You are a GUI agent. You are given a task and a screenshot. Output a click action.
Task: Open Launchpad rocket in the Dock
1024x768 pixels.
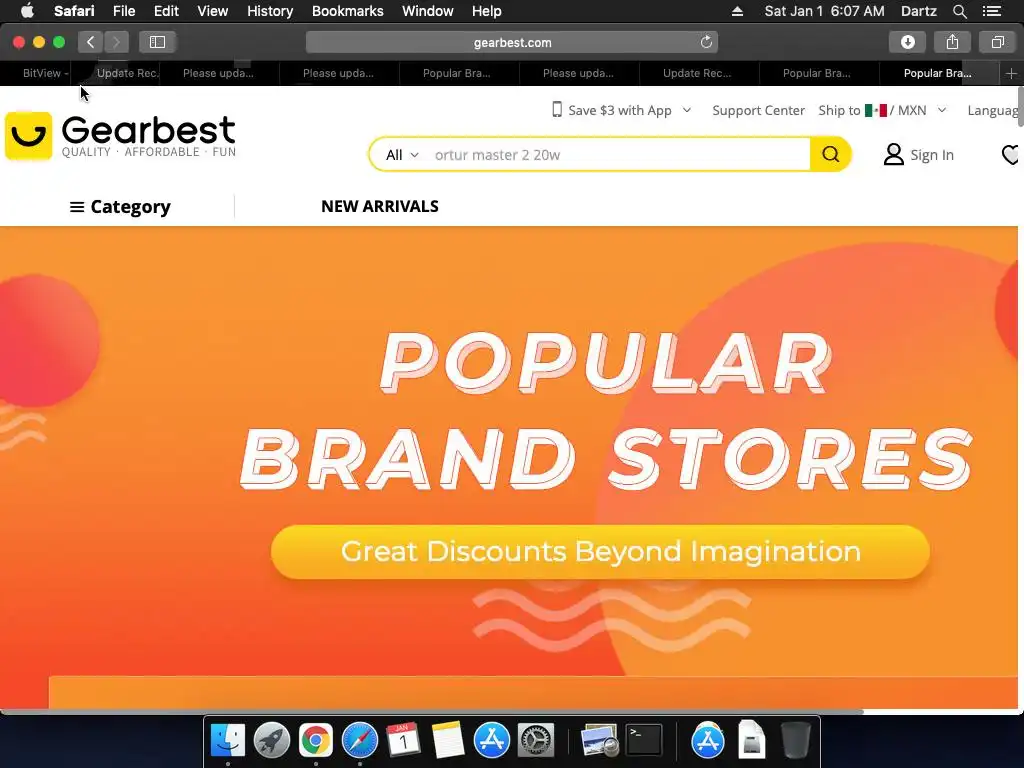(x=272, y=740)
